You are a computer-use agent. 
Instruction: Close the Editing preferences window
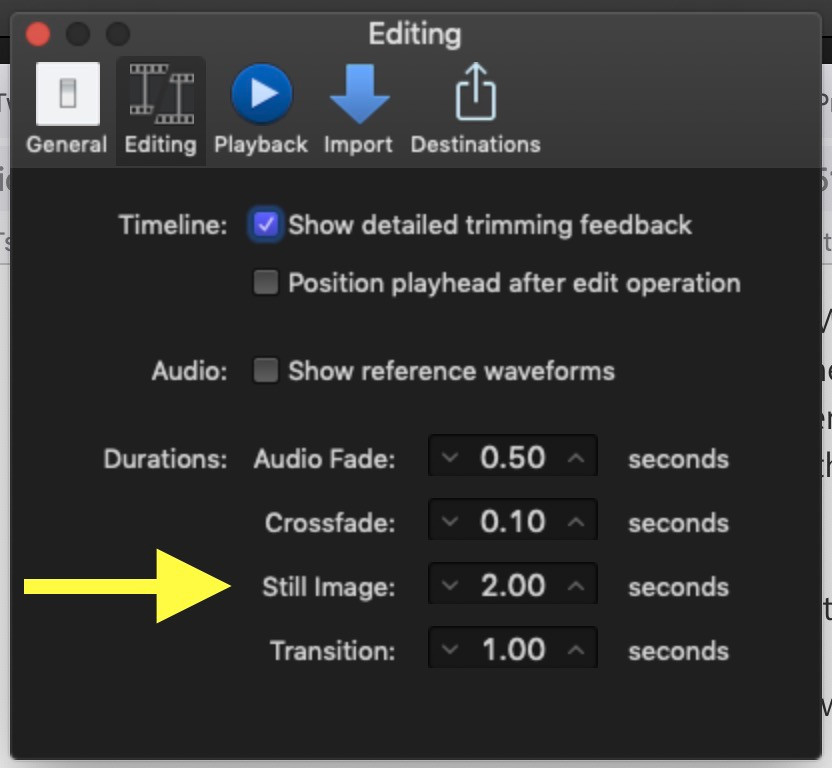tap(38, 35)
